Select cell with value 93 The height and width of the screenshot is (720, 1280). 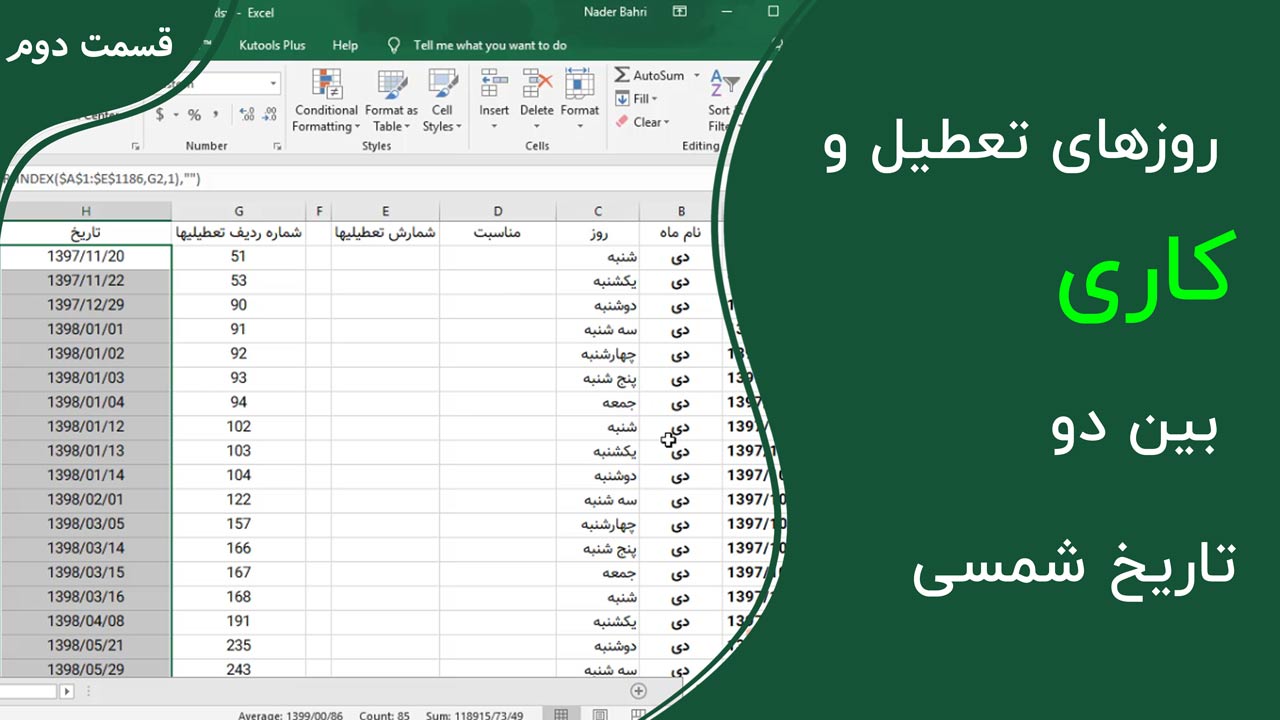coord(238,378)
